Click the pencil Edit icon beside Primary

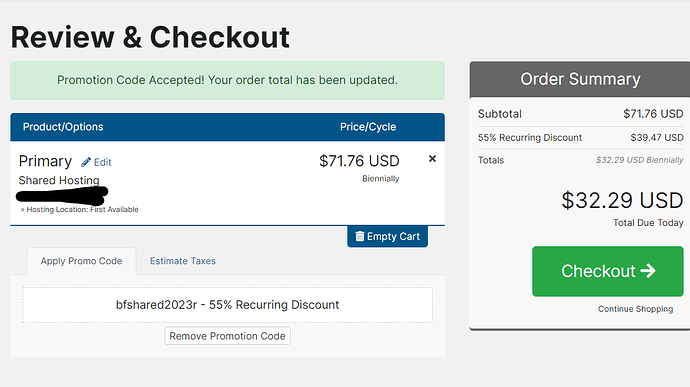tap(86, 162)
